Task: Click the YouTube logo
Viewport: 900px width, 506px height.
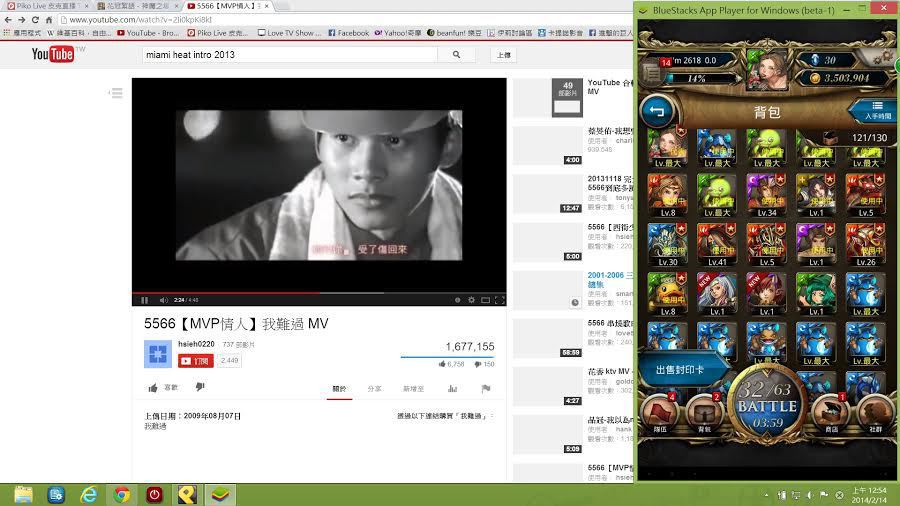Action: tap(53, 54)
